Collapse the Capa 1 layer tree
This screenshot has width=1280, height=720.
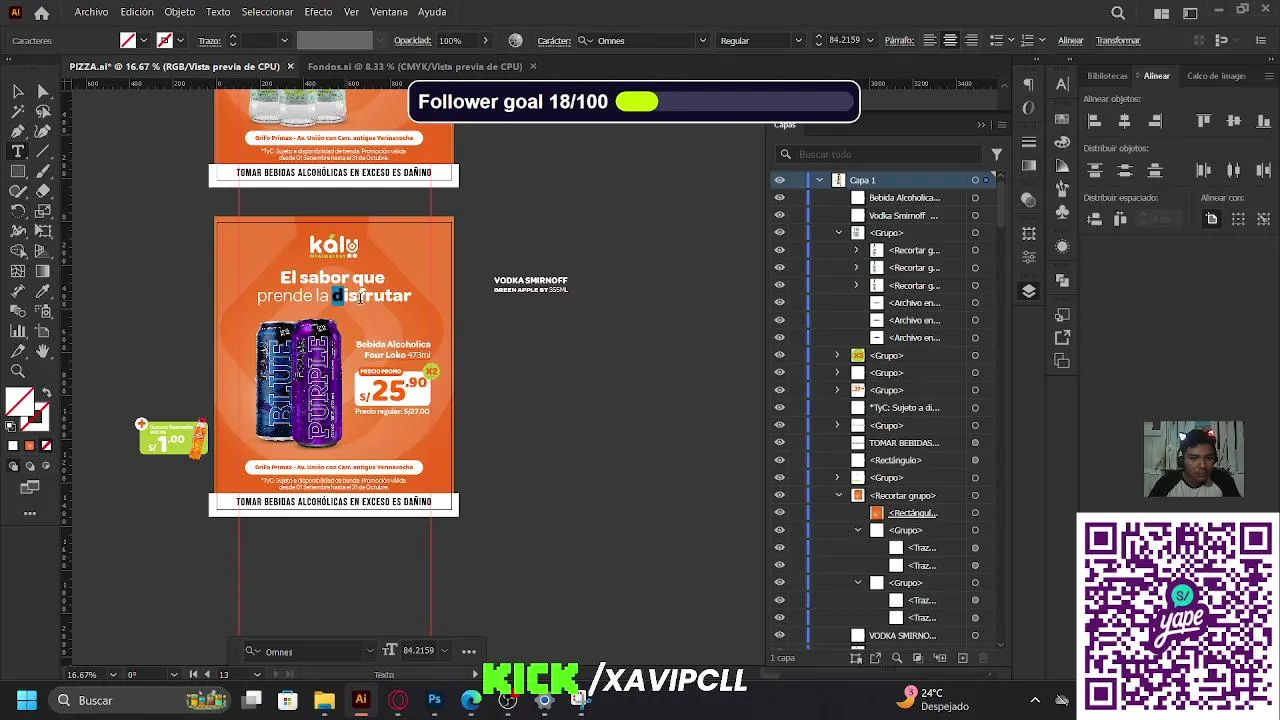point(820,180)
